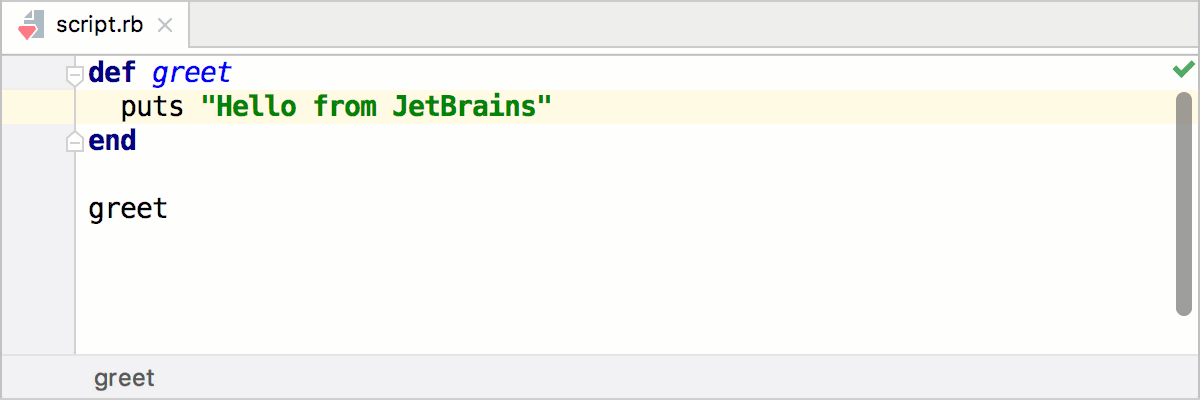Click the greet call on the last line
The width and height of the screenshot is (1200, 400).
click(x=128, y=209)
